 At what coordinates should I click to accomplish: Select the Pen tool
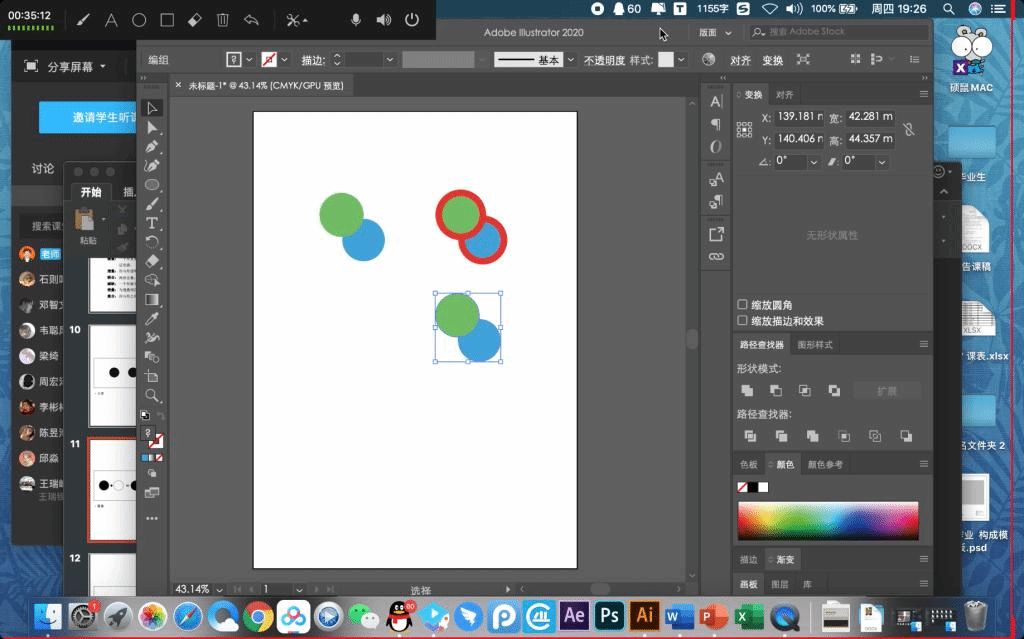[x=152, y=146]
